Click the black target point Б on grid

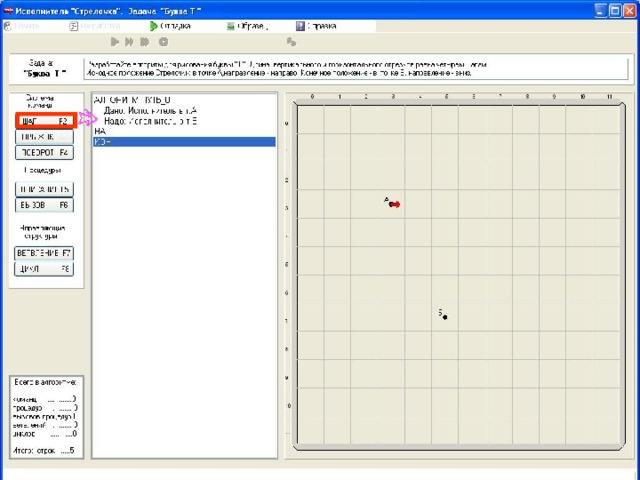pyautogui.click(x=445, y=317)
